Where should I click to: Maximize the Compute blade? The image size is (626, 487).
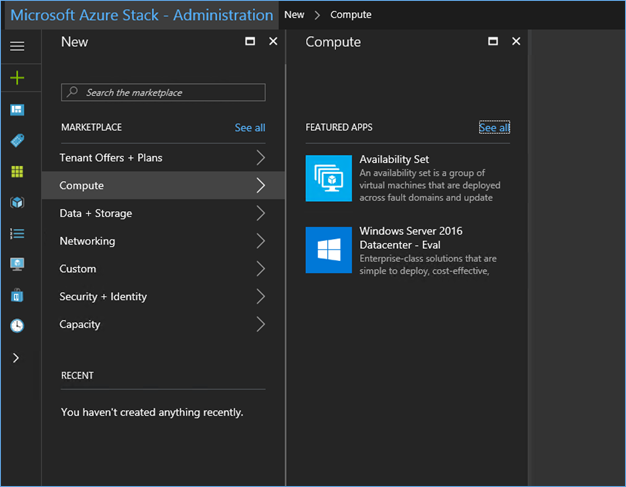(x=493, y=41)
